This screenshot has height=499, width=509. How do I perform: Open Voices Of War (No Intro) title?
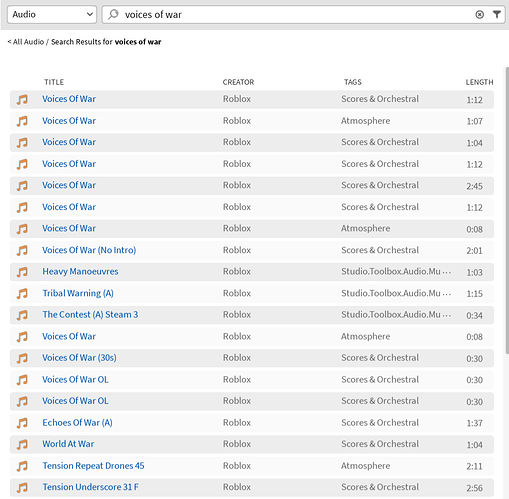pyautogui.click(x=89, y=250)
